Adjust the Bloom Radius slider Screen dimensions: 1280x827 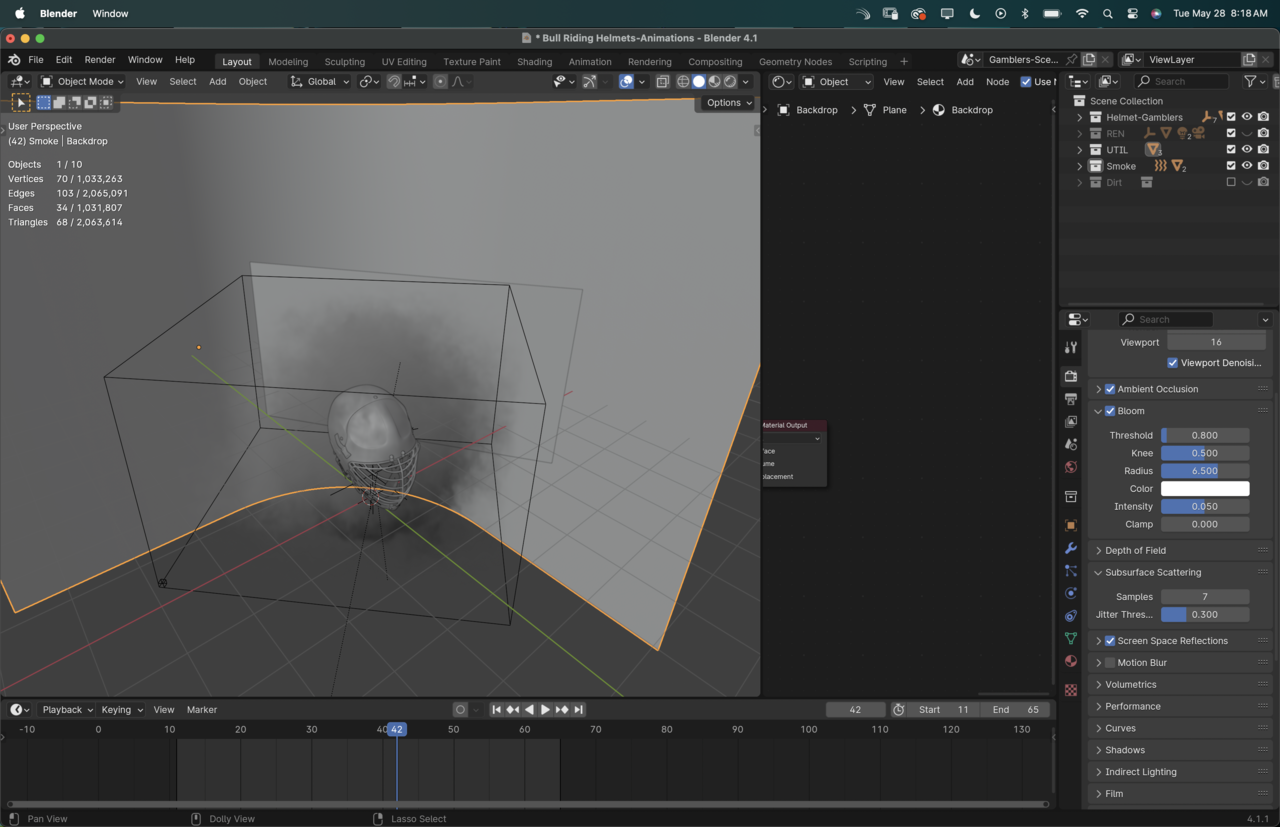click(x=1205, y=471)
